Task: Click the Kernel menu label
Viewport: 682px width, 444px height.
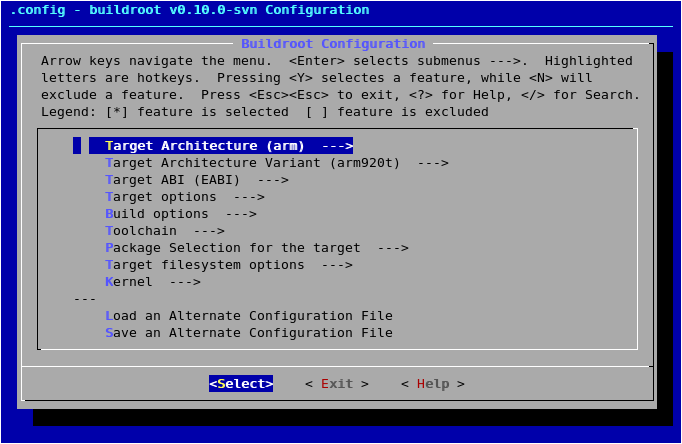Action: pyautogui.click(x=128, y=282)
